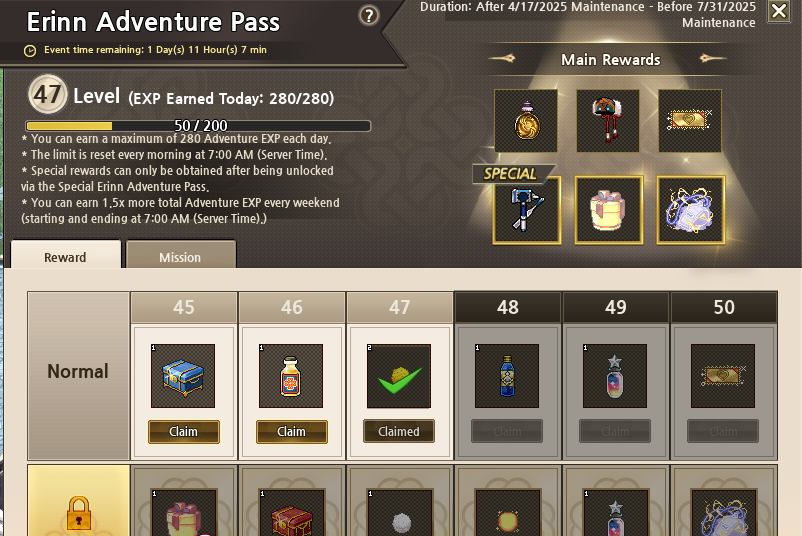This screenshot has width=802, height=536.
Task: Click the blue bottle level 48 reward
Action: [507, 376]
